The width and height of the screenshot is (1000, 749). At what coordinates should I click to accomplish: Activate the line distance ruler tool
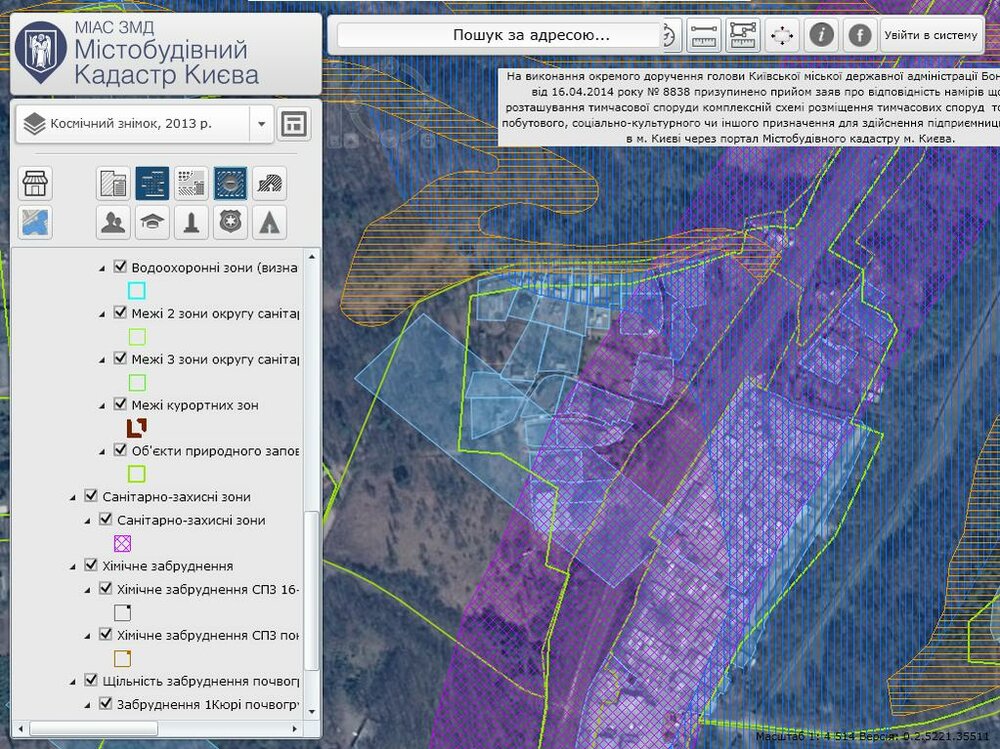coord(705,36)
